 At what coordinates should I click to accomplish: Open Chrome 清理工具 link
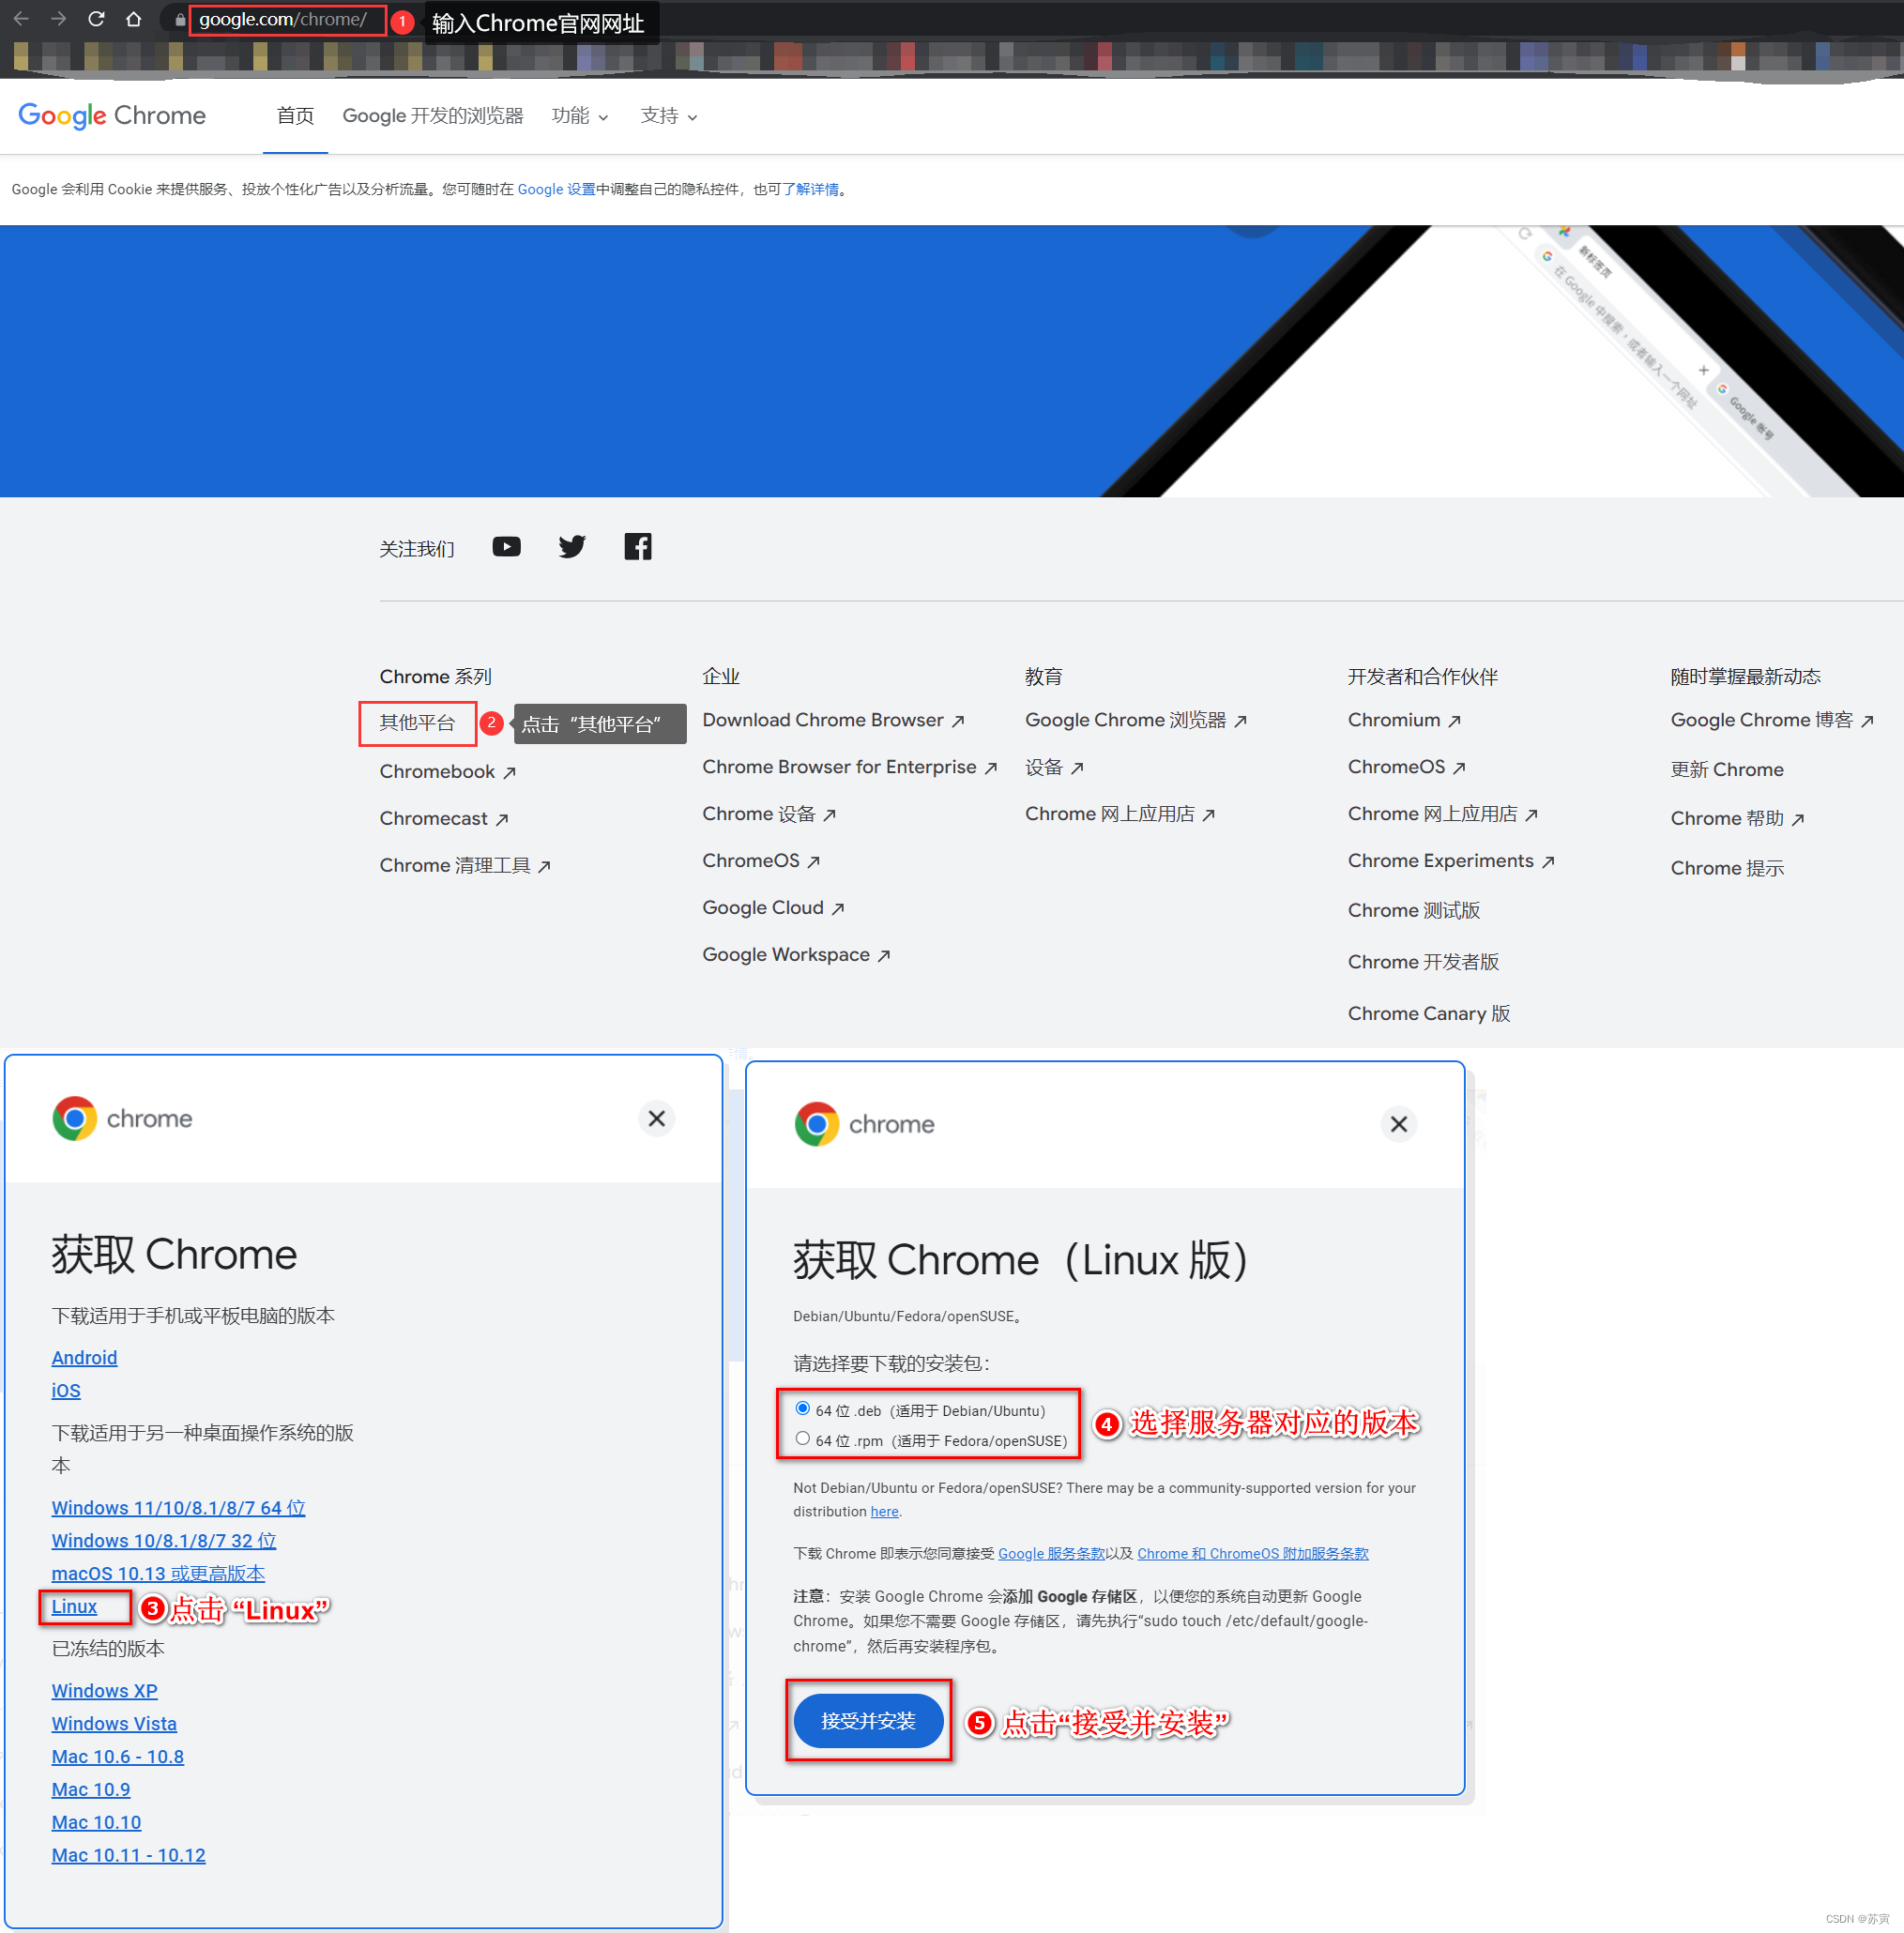465,865
